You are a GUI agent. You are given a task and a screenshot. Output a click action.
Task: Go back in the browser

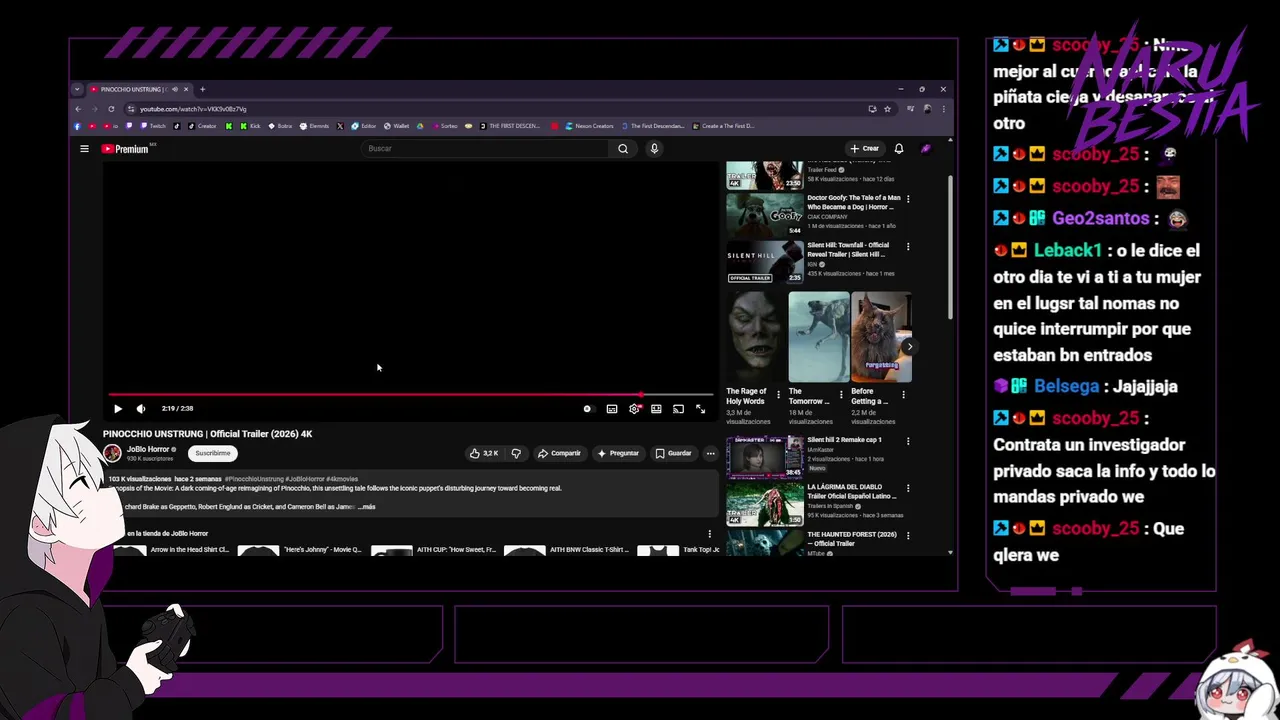(x=78, y=109)
